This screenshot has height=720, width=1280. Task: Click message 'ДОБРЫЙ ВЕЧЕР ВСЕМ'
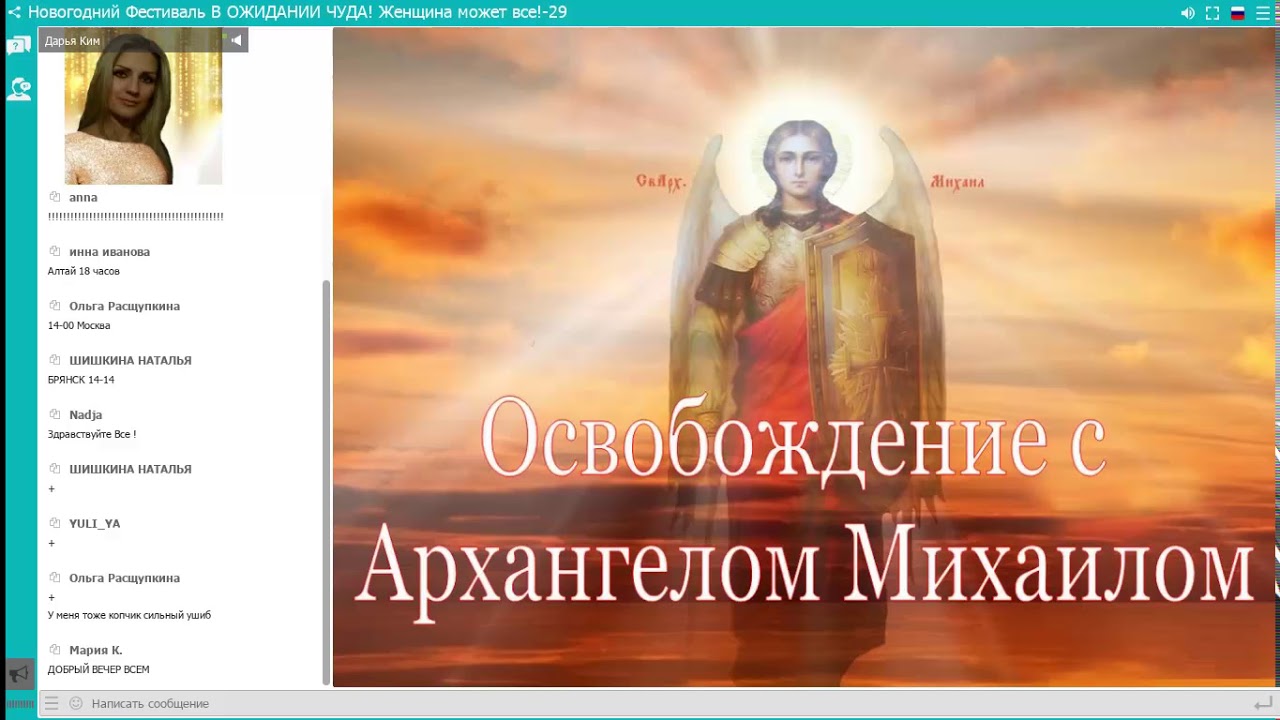pos(98,669)
